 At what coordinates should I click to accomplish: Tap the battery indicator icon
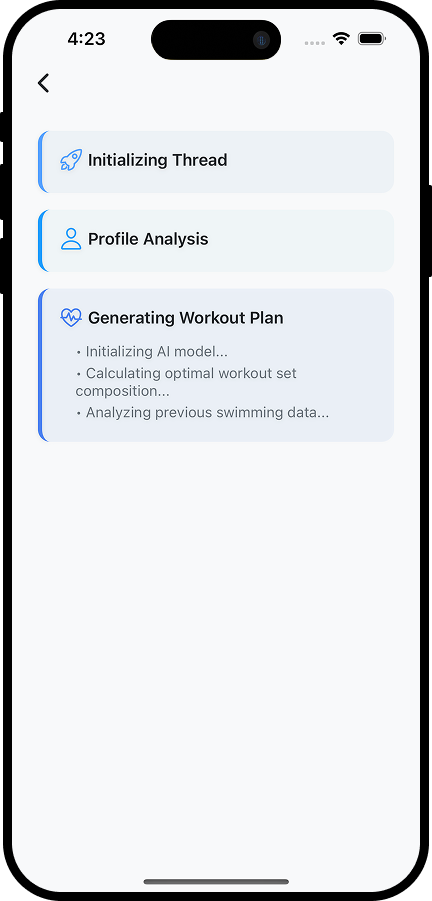(372, 39)
